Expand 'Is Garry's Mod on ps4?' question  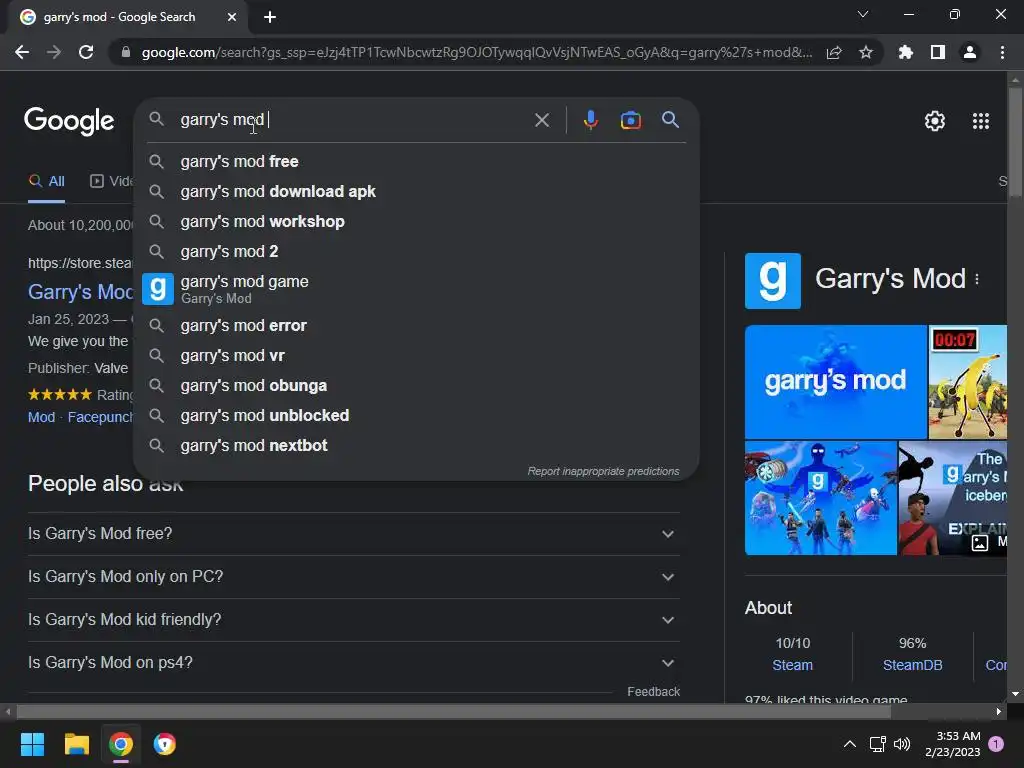353,663
